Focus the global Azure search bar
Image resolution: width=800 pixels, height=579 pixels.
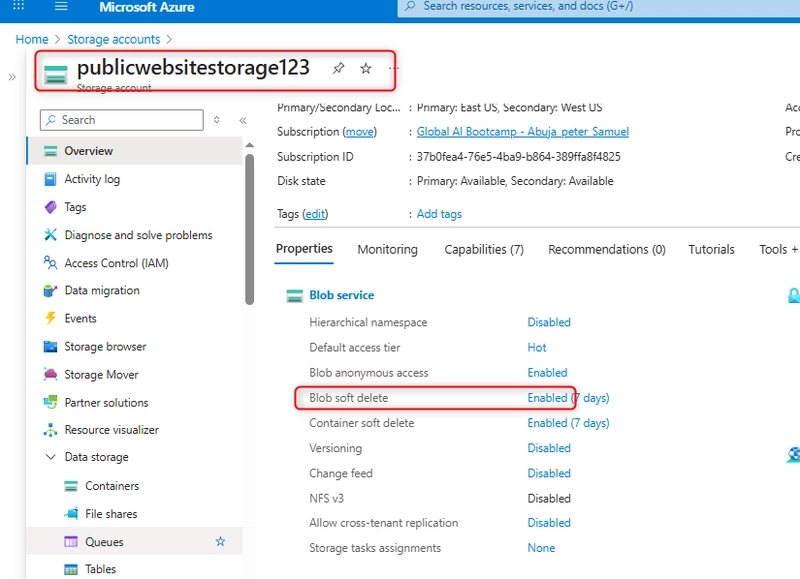(598, 7)
